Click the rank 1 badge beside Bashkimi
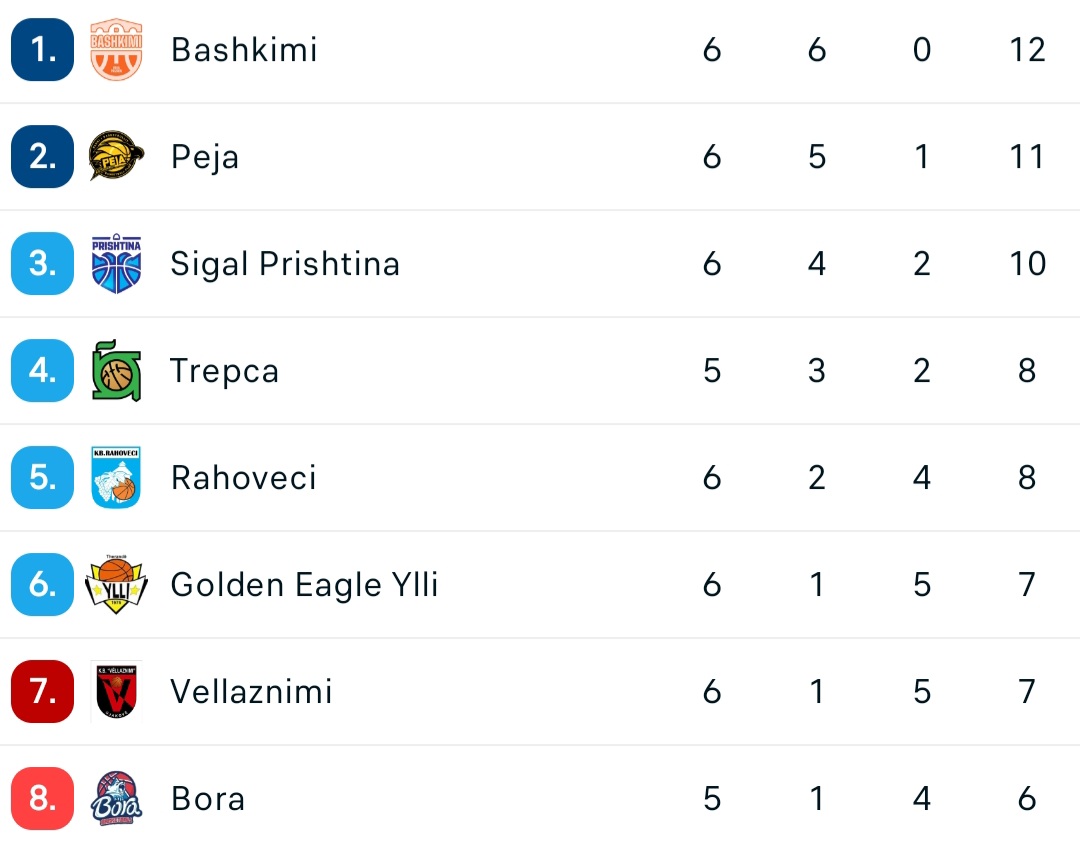Image resolution: width=1080 pixels, height=845 pixels. [42, 49]
